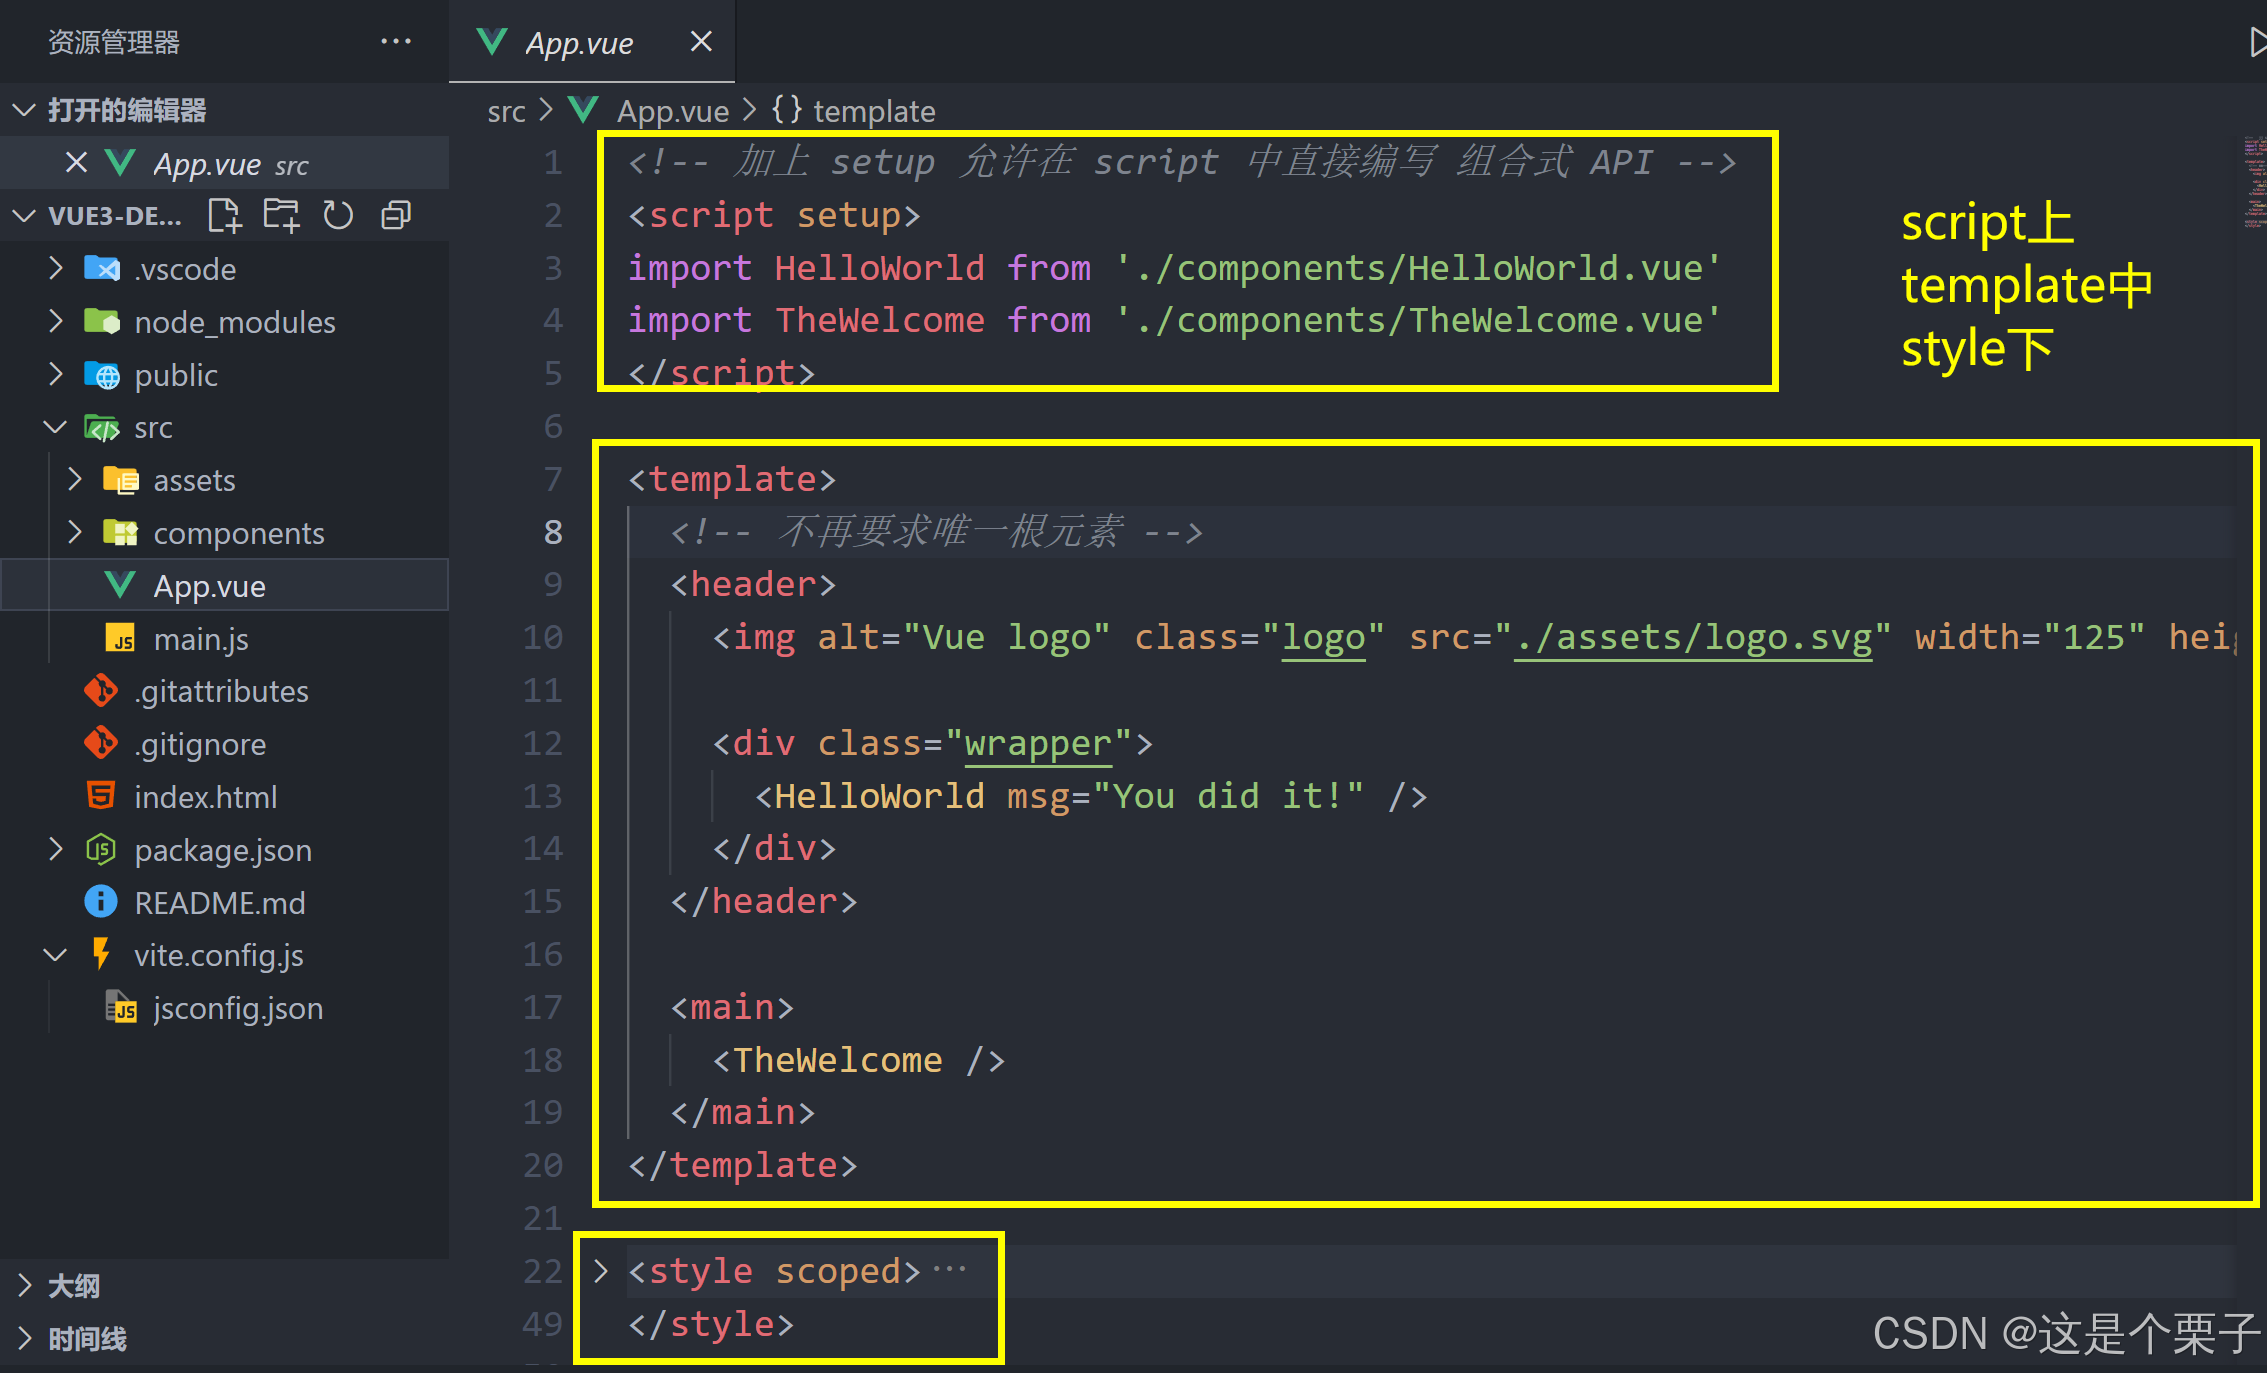Click the New Folder icon in explorer header

point(281,215)
